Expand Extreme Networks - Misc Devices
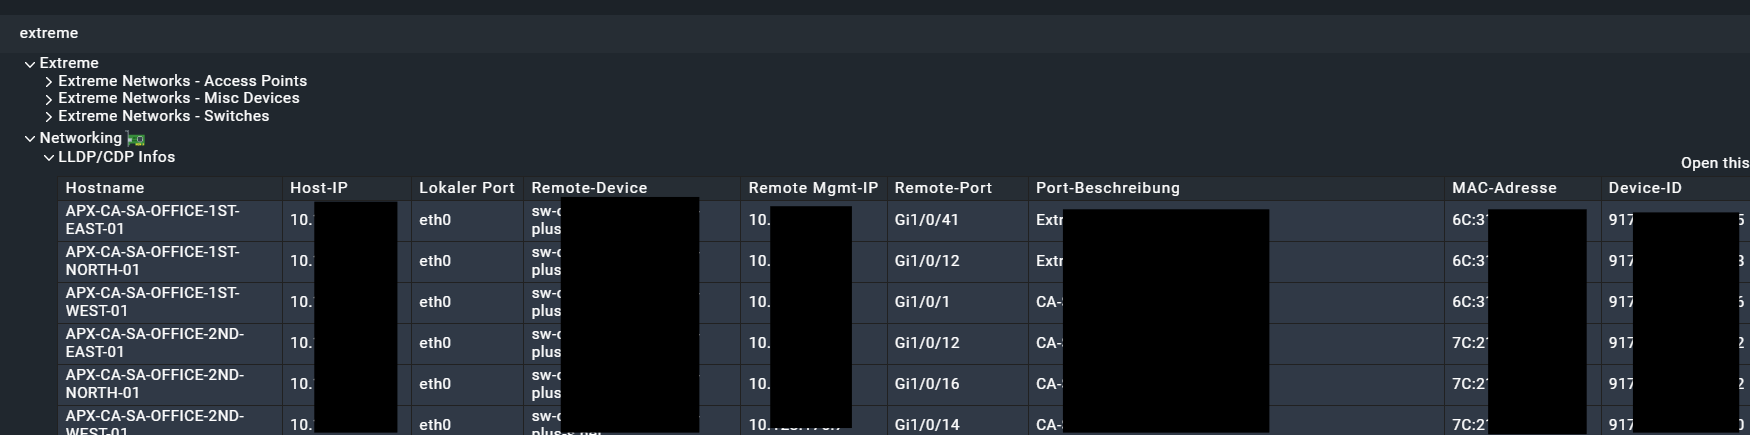1750x435 pixels. coord(49,99)
